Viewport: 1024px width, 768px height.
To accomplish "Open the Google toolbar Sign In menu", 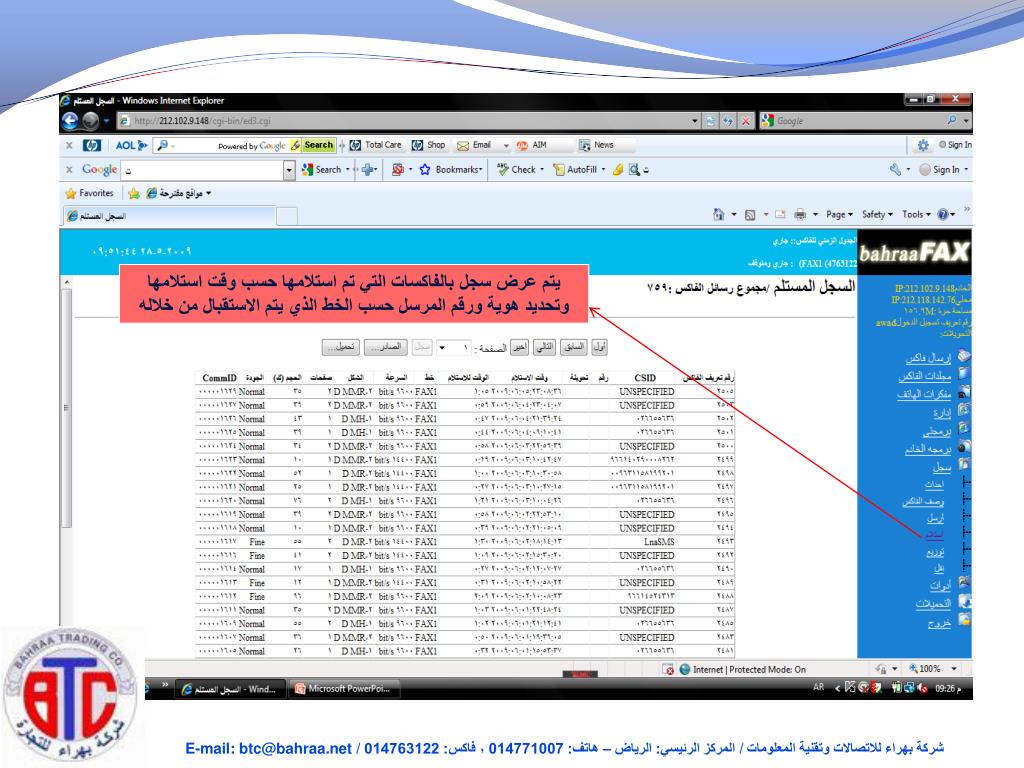I will [944, 170].
